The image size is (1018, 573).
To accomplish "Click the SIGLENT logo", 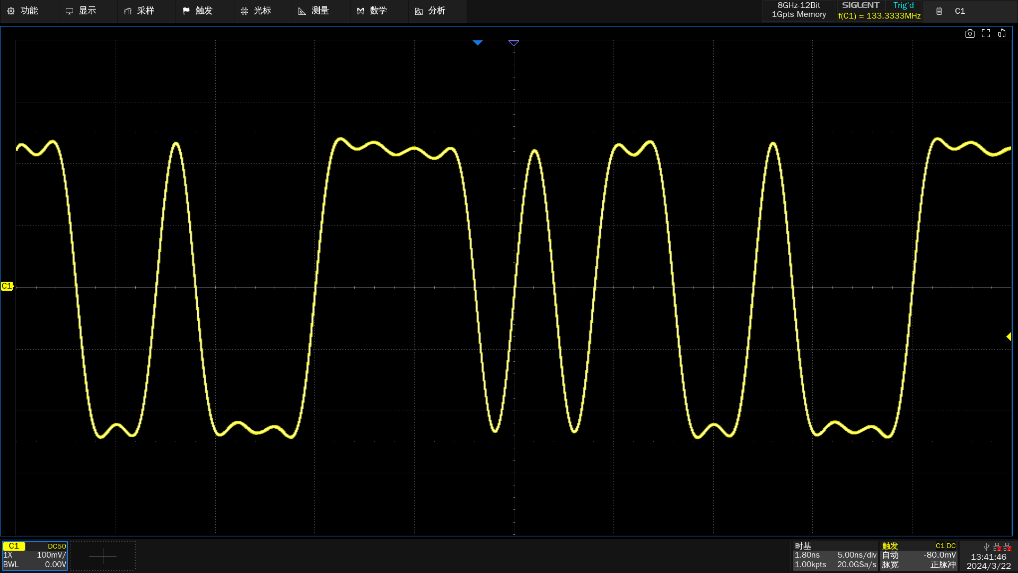I will pyautogui.click(x=860, y=5).
